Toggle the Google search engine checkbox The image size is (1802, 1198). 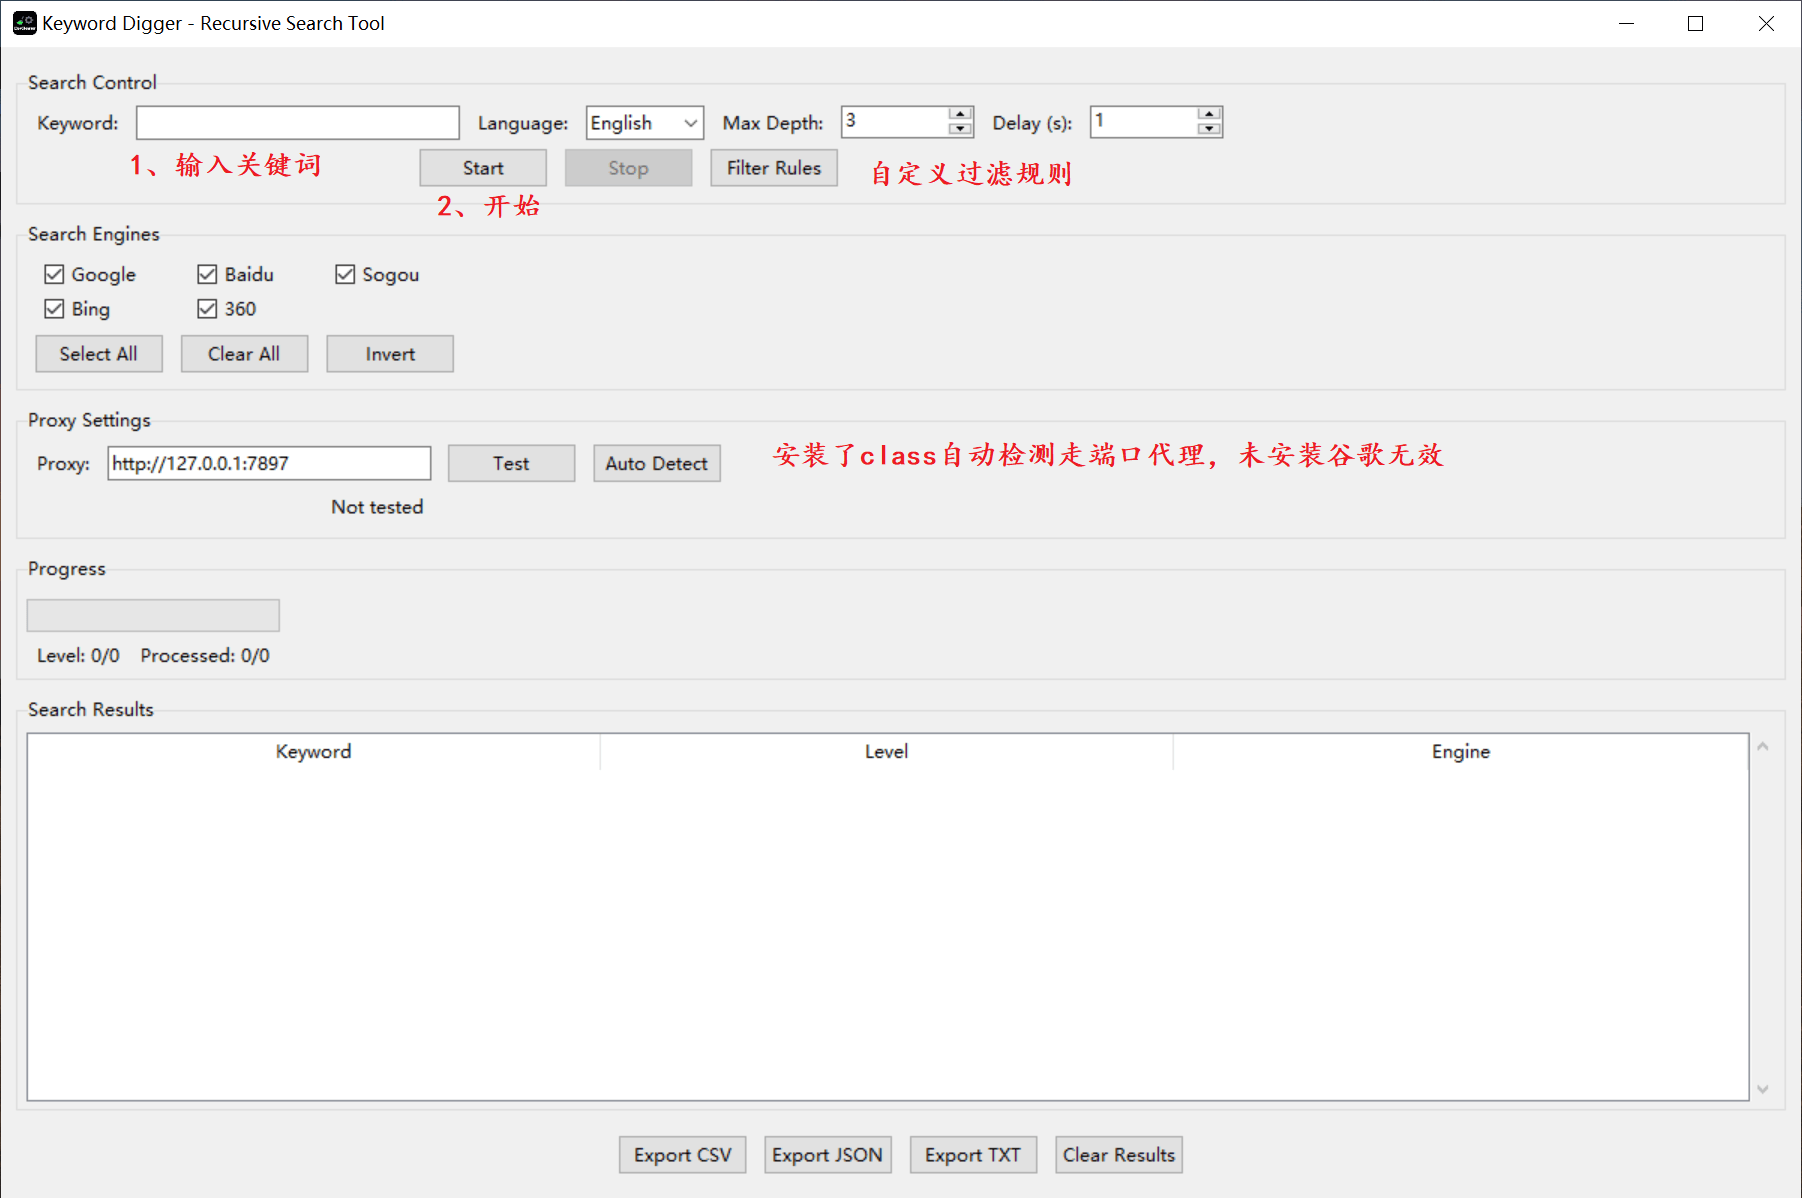[x=55, y=274]
